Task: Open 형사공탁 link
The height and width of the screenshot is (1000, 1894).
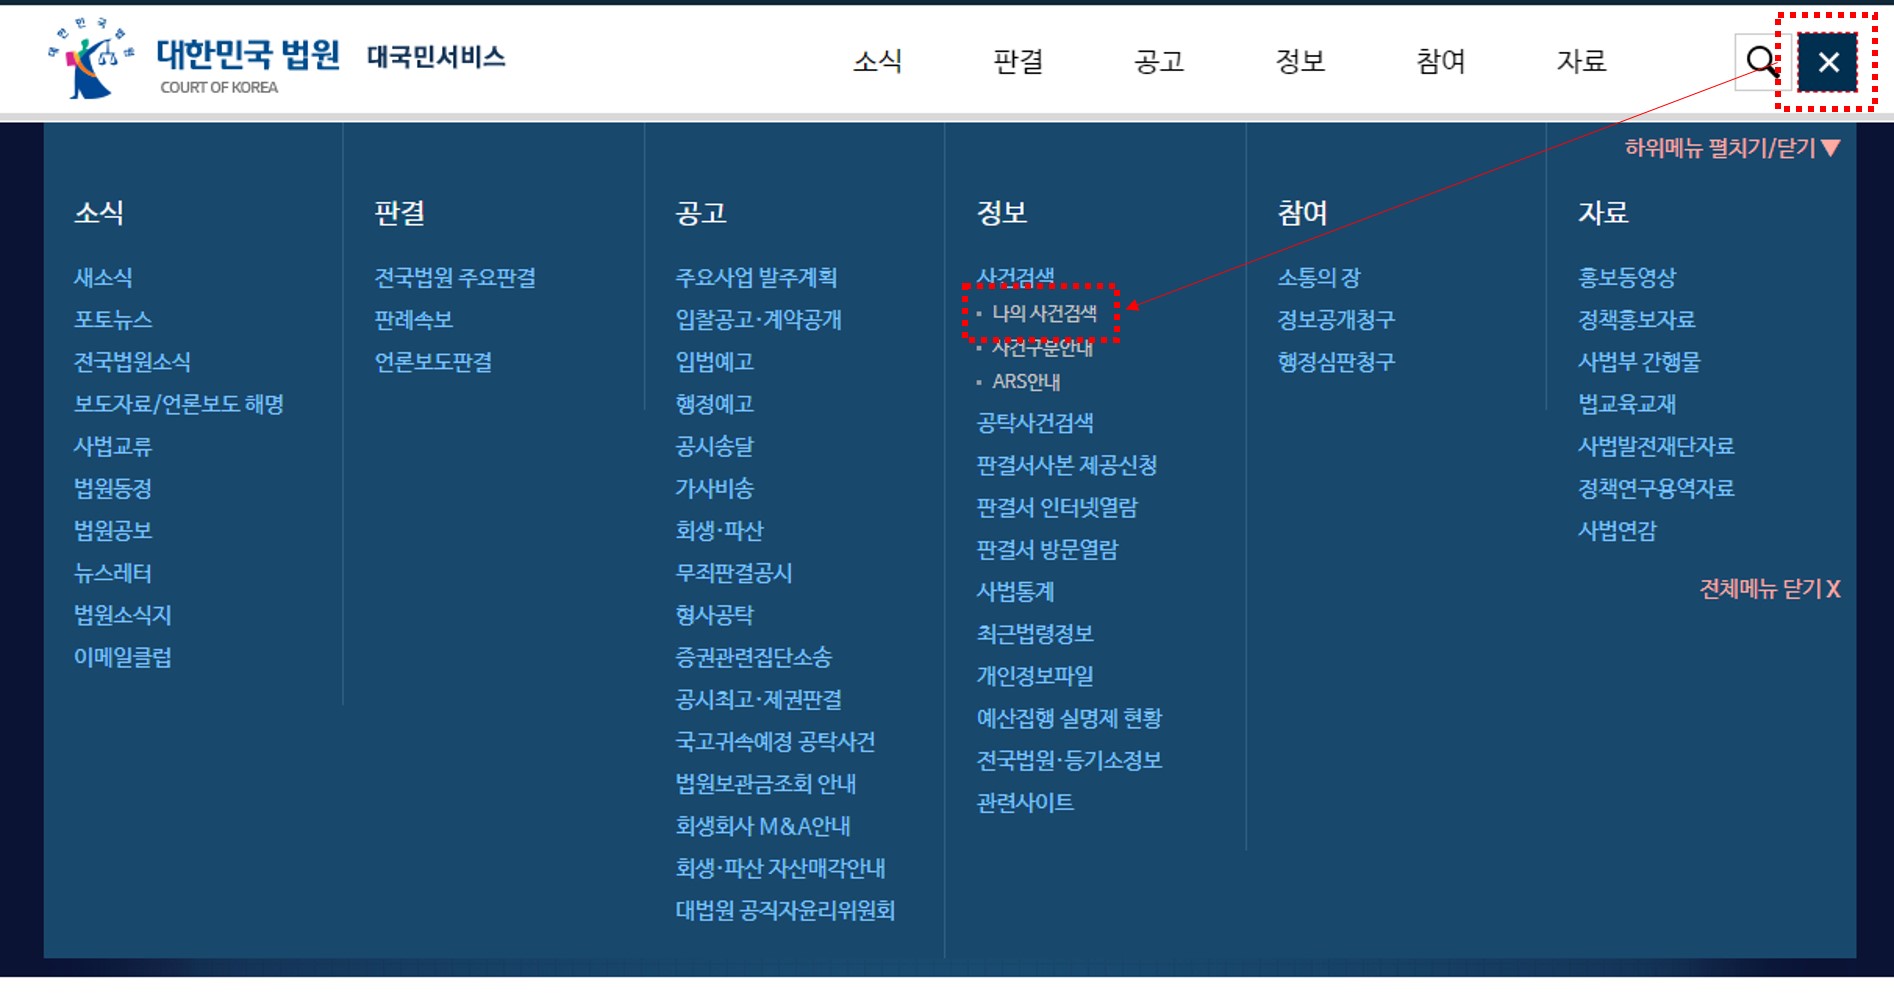Action: coord(714,615)
